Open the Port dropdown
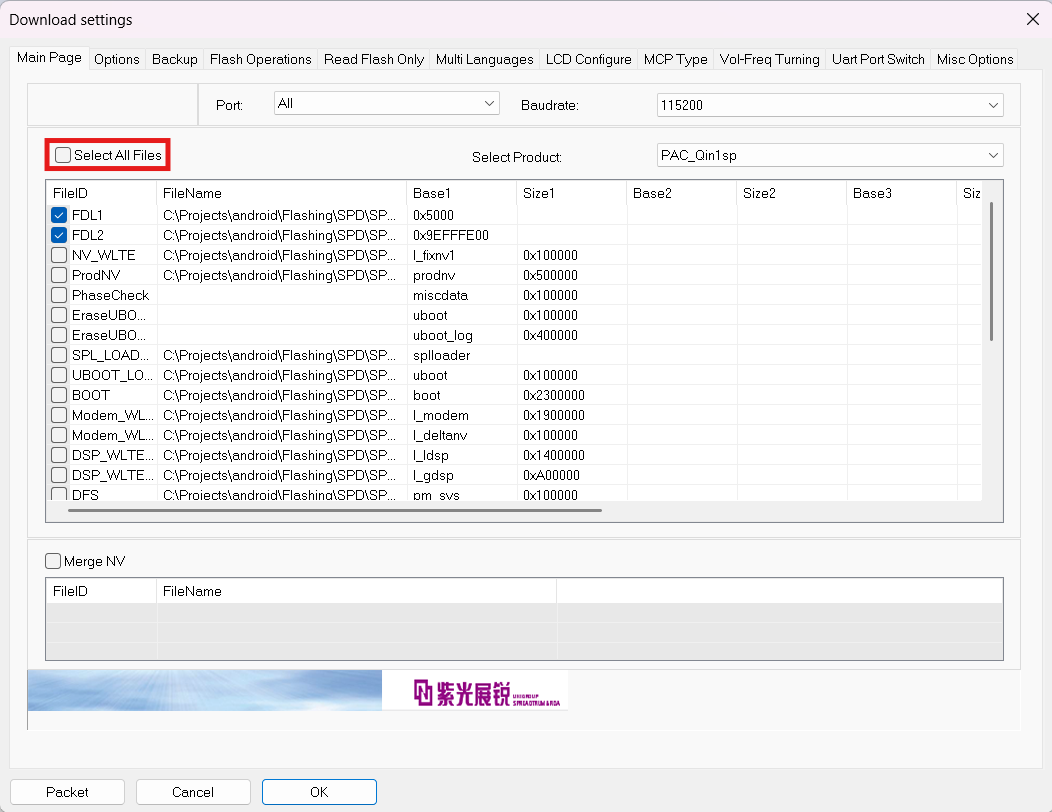The height and width of the screenshot is (812, 1052). (x=386, y=103)
